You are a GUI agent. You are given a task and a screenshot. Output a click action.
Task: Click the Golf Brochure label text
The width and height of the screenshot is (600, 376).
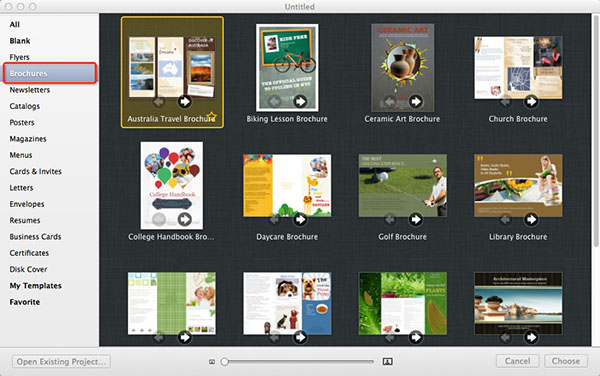pyautogui.click(x=403, y=237)
